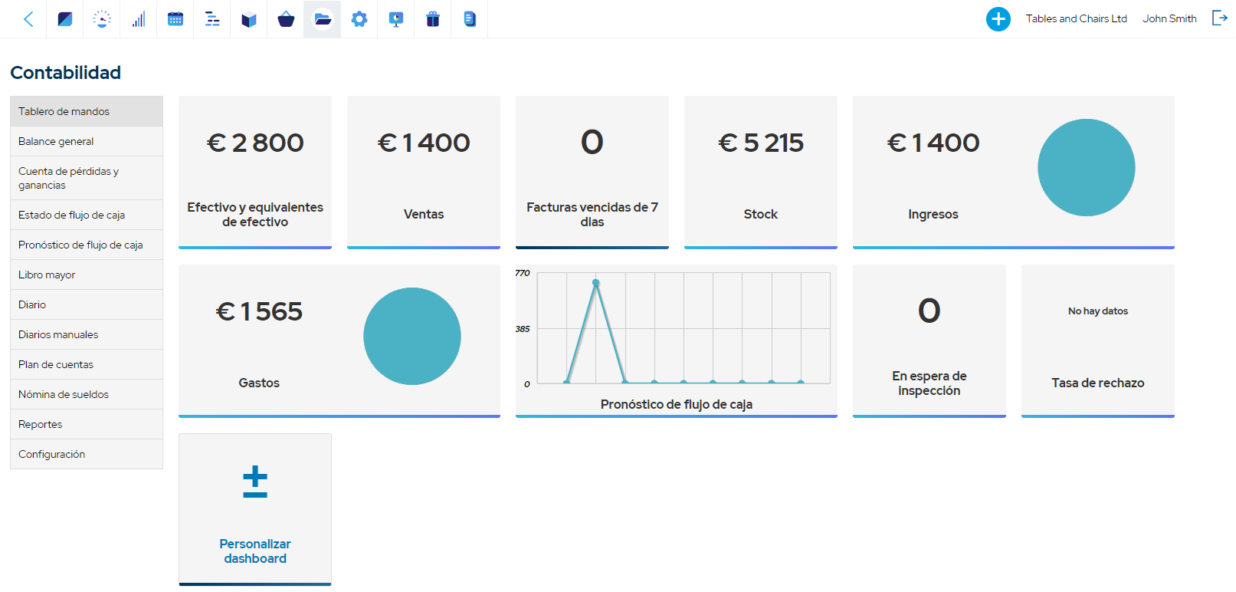Click the John Smith user link
1236x592 pixels.
[1169, 18]
